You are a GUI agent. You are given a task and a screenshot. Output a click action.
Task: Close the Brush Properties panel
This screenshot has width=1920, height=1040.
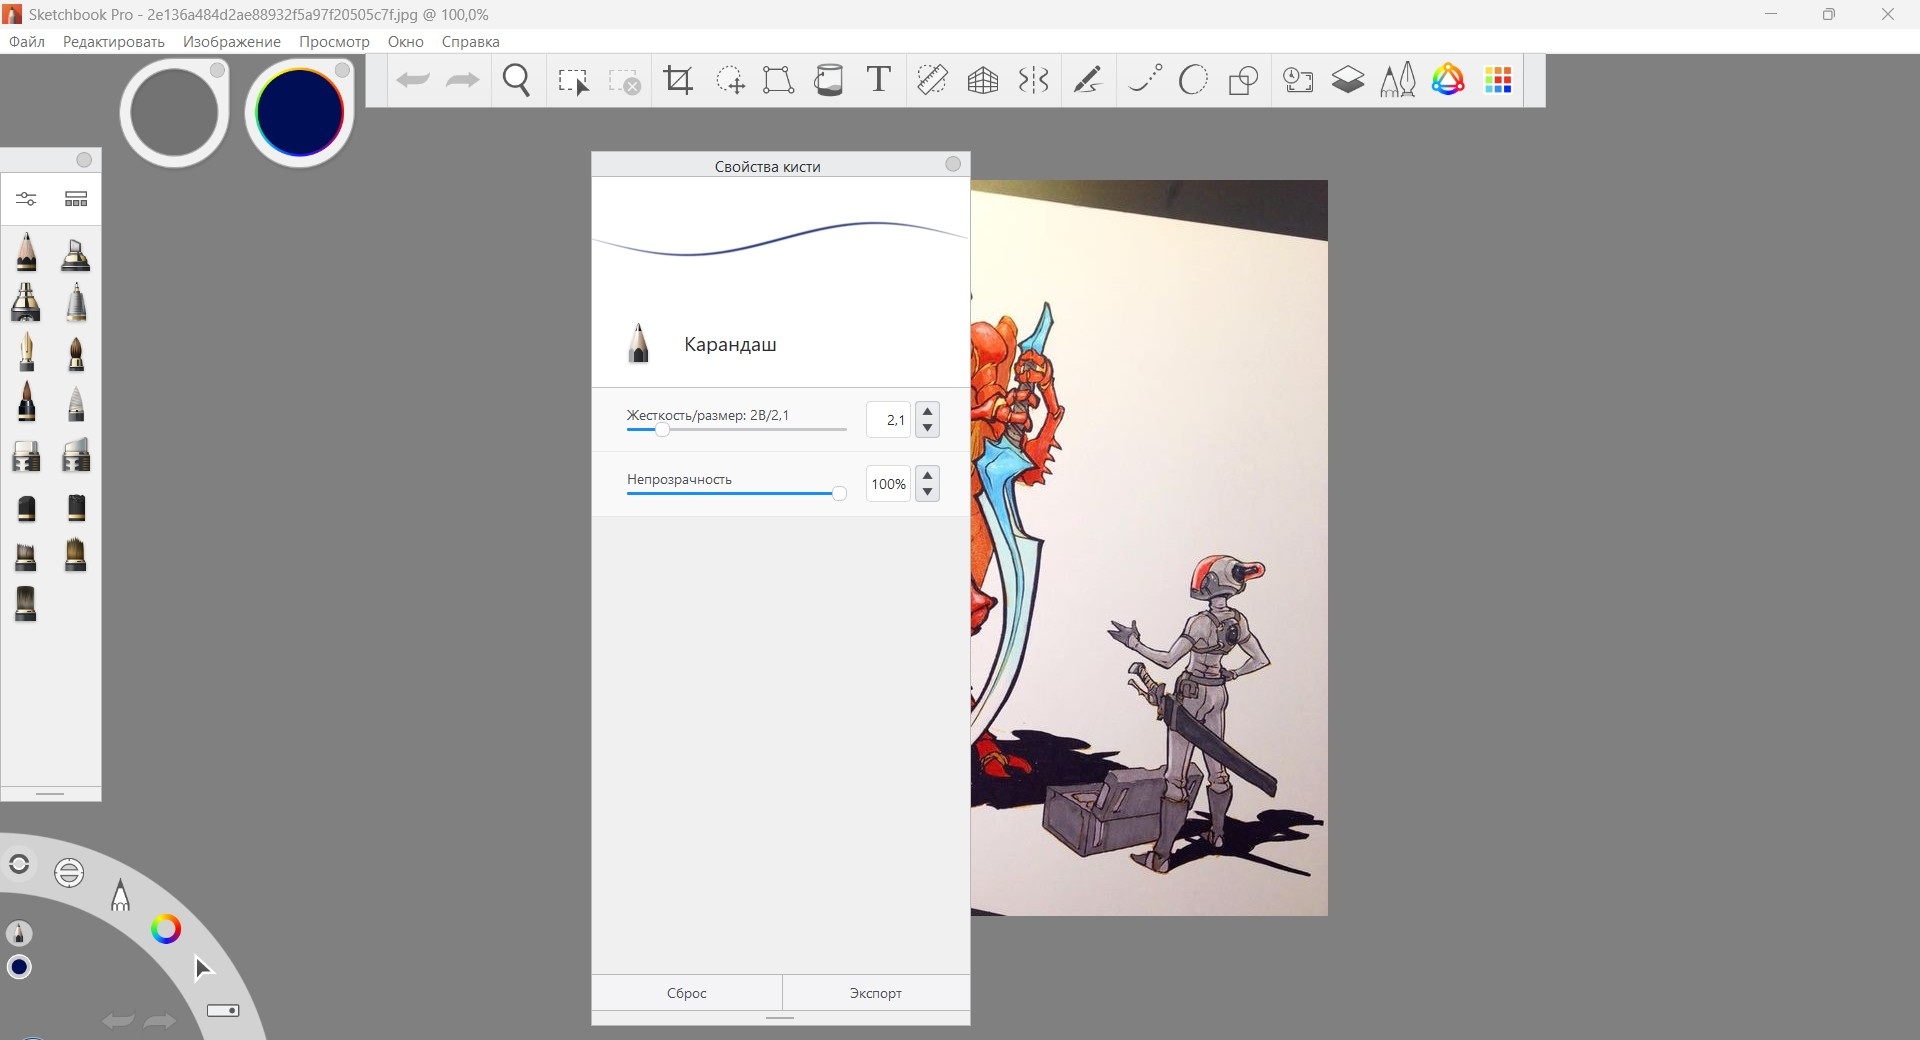coord(953,164)
